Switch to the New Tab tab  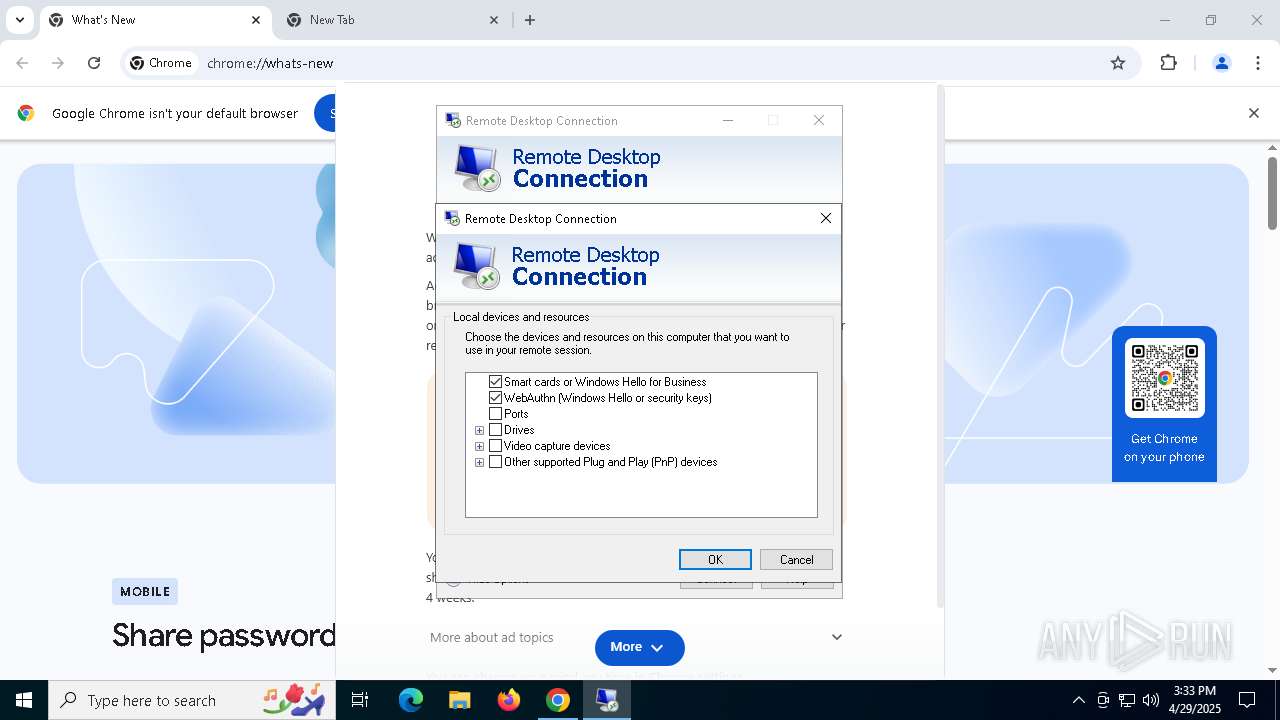pyautogui.click(x=392, y=20)
